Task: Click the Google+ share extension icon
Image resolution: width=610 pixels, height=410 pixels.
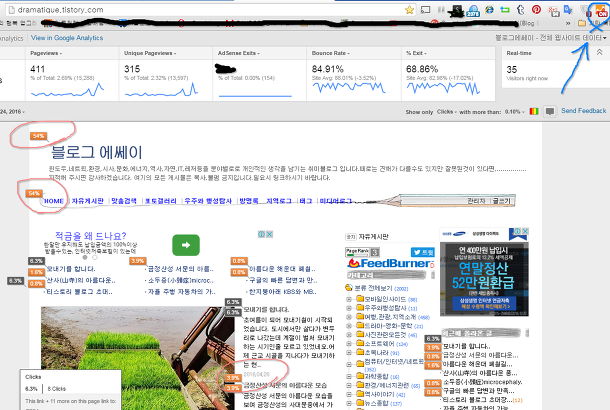Action: [x=553, y=11]
